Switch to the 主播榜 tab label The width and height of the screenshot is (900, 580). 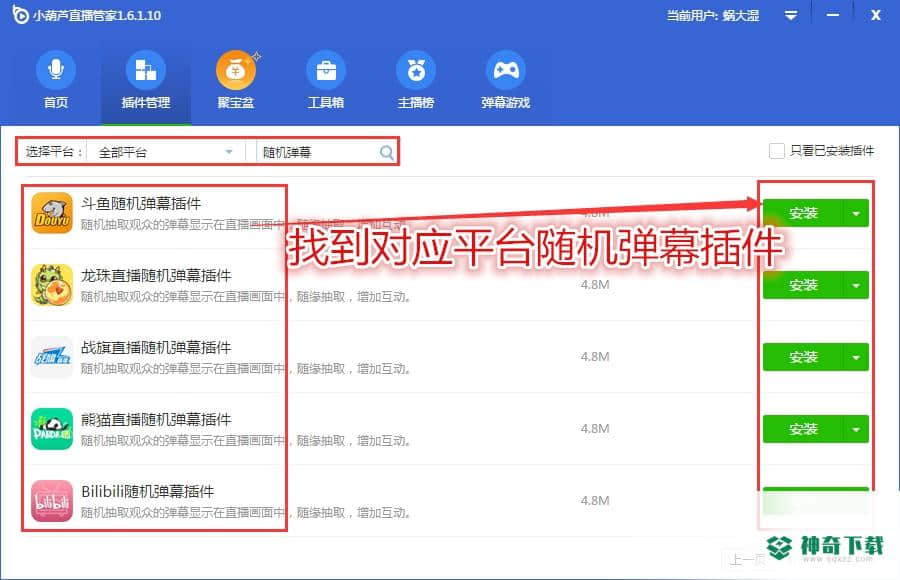point(416,103)
